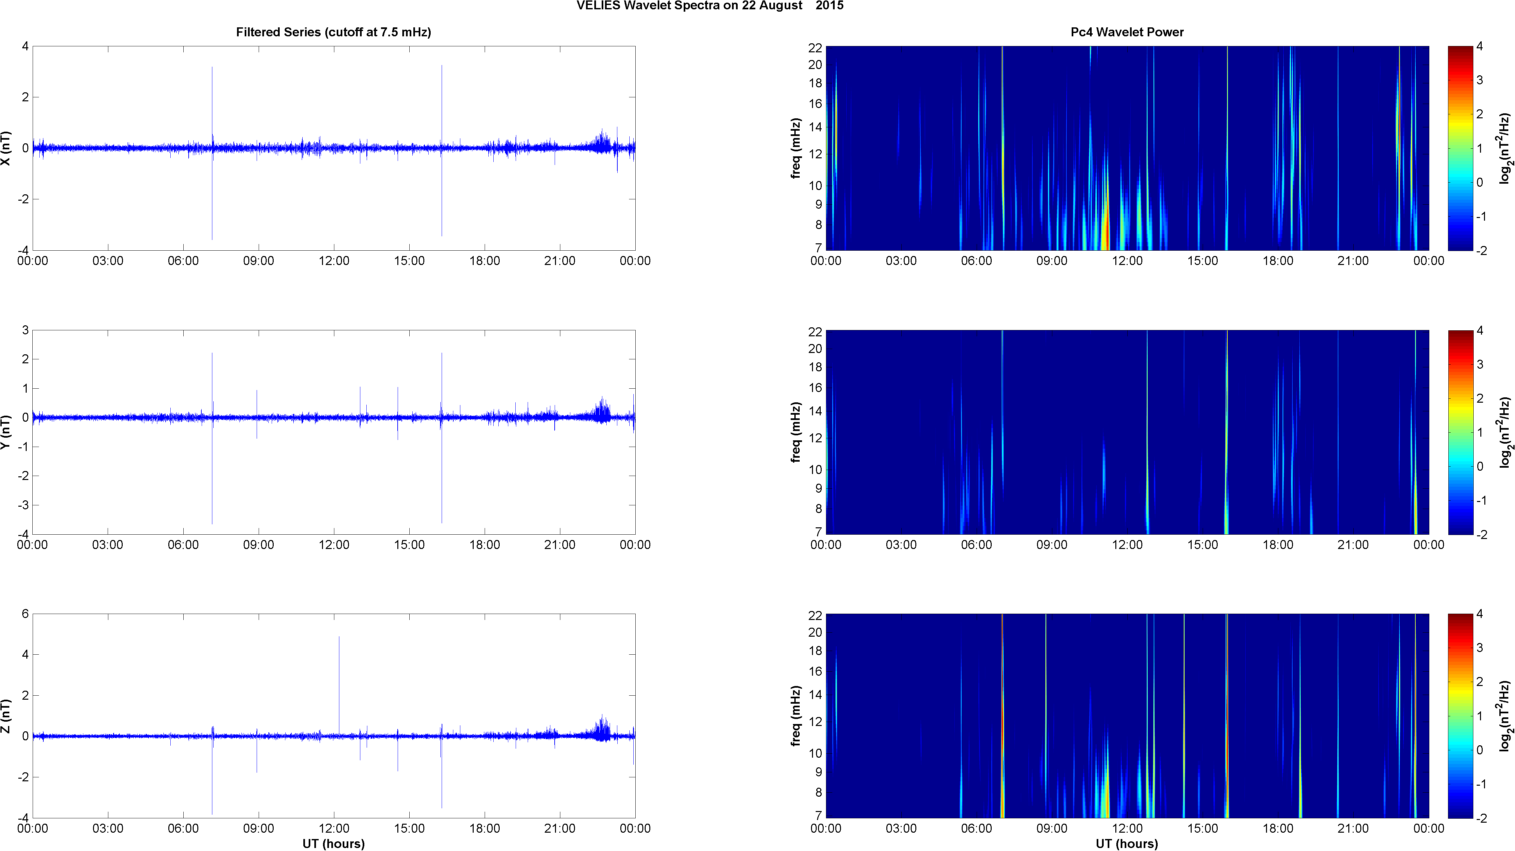Click the 'Filtered Series (cutoff at 7.5 mHz)' heading
Viewport: 1515px width, 851px height.
coord(333,32)
